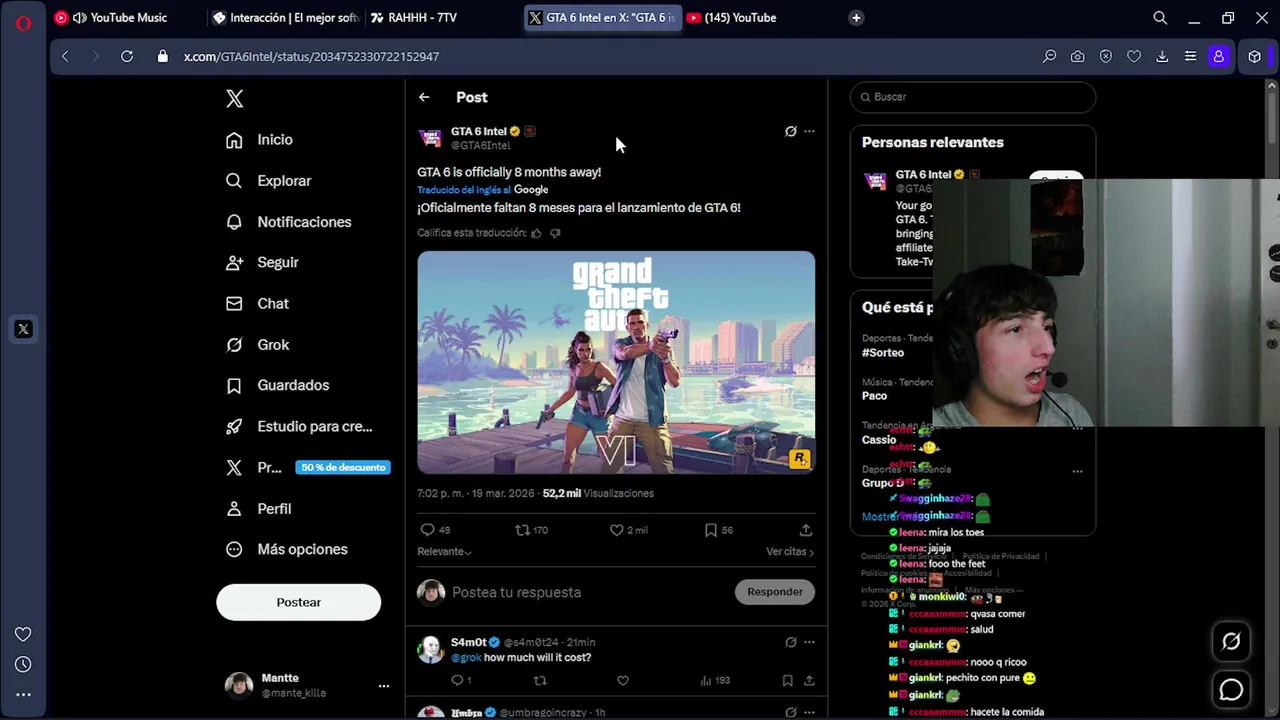Click the Guardados bookmark icon

click(234, 385)
